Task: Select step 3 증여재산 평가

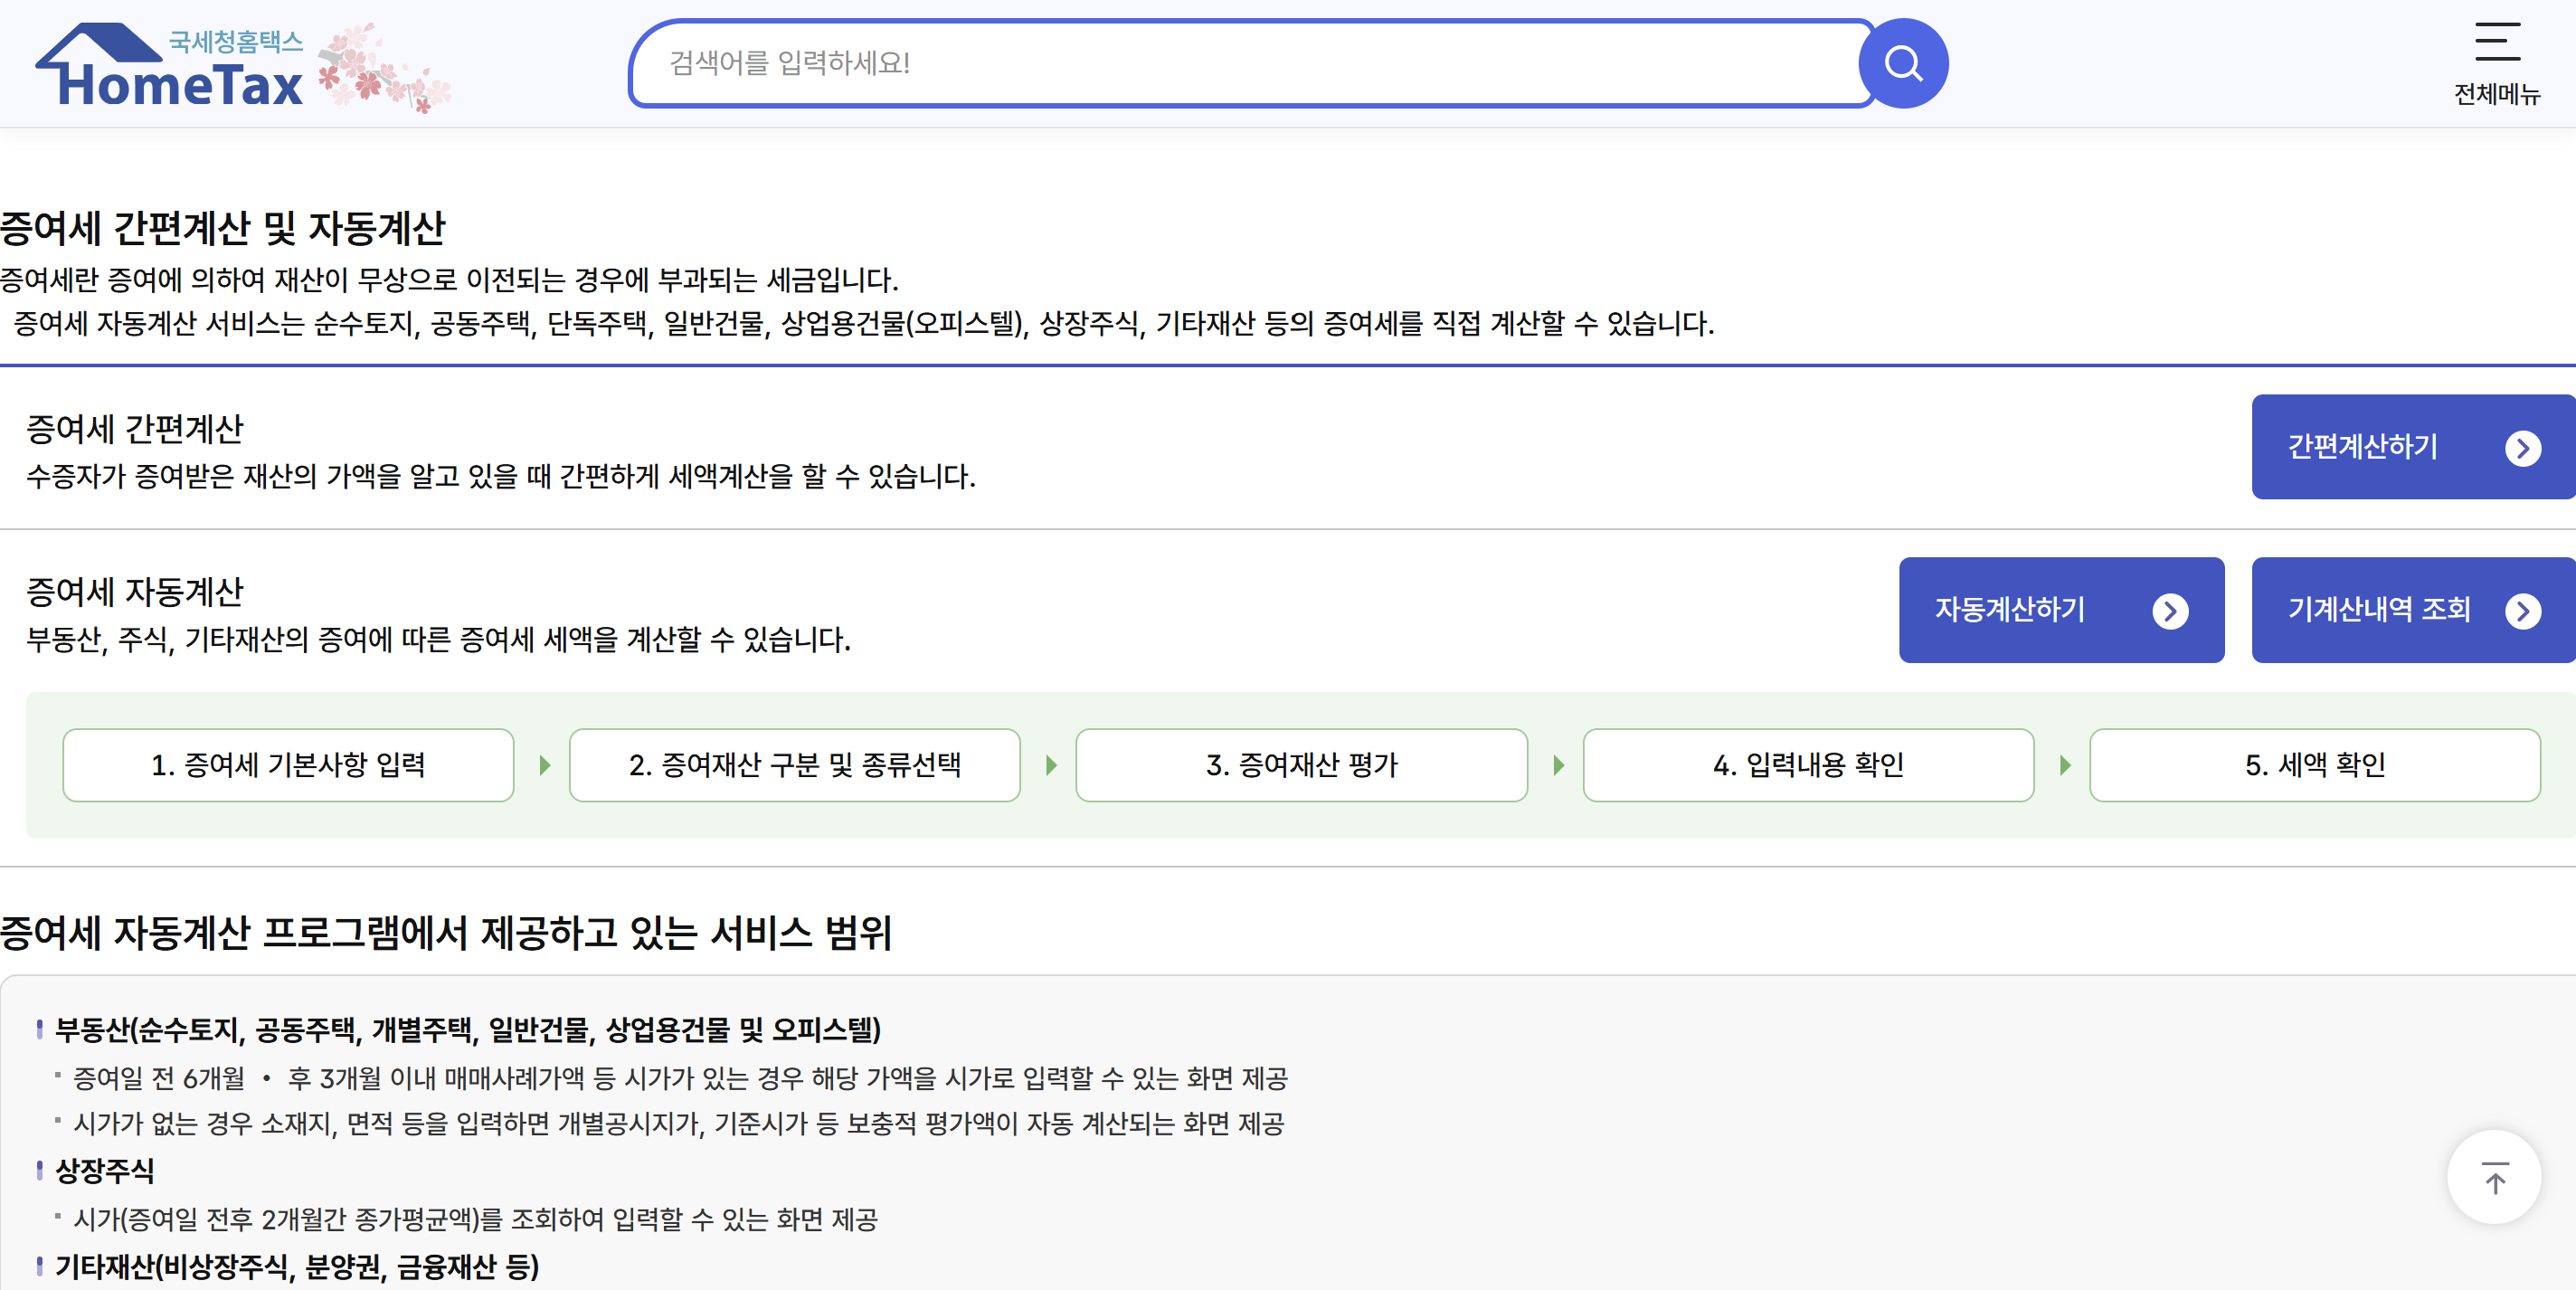Action: point(1301,765)
